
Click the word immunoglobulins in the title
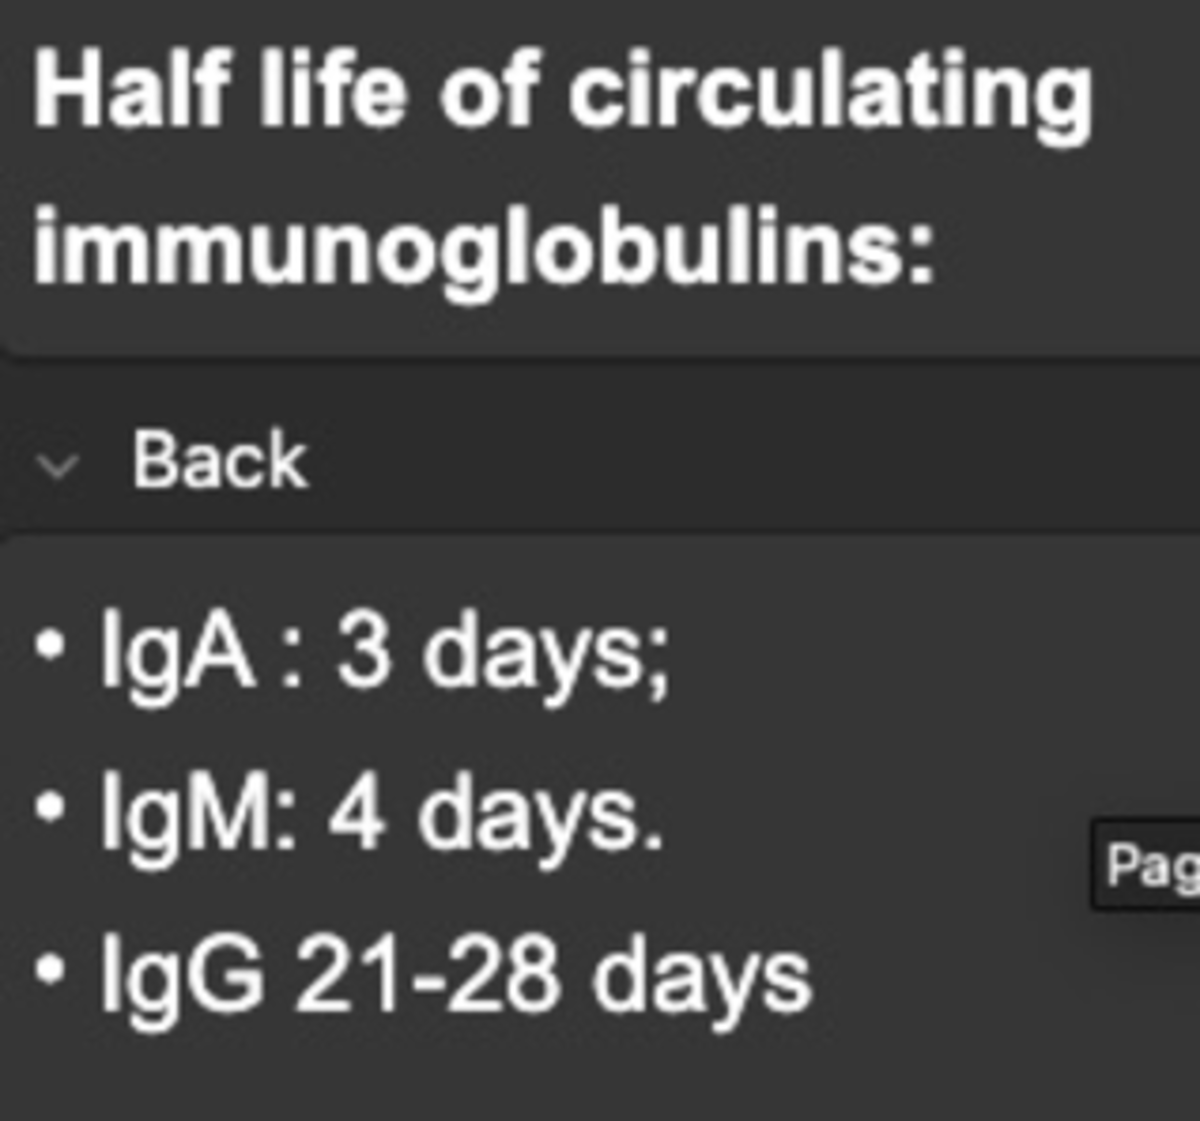[480, 245]
